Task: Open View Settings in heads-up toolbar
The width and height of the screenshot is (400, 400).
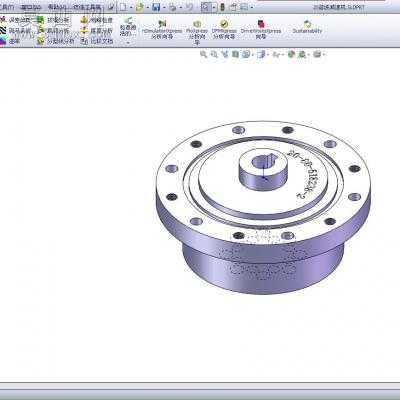Action: coord(317,54)
